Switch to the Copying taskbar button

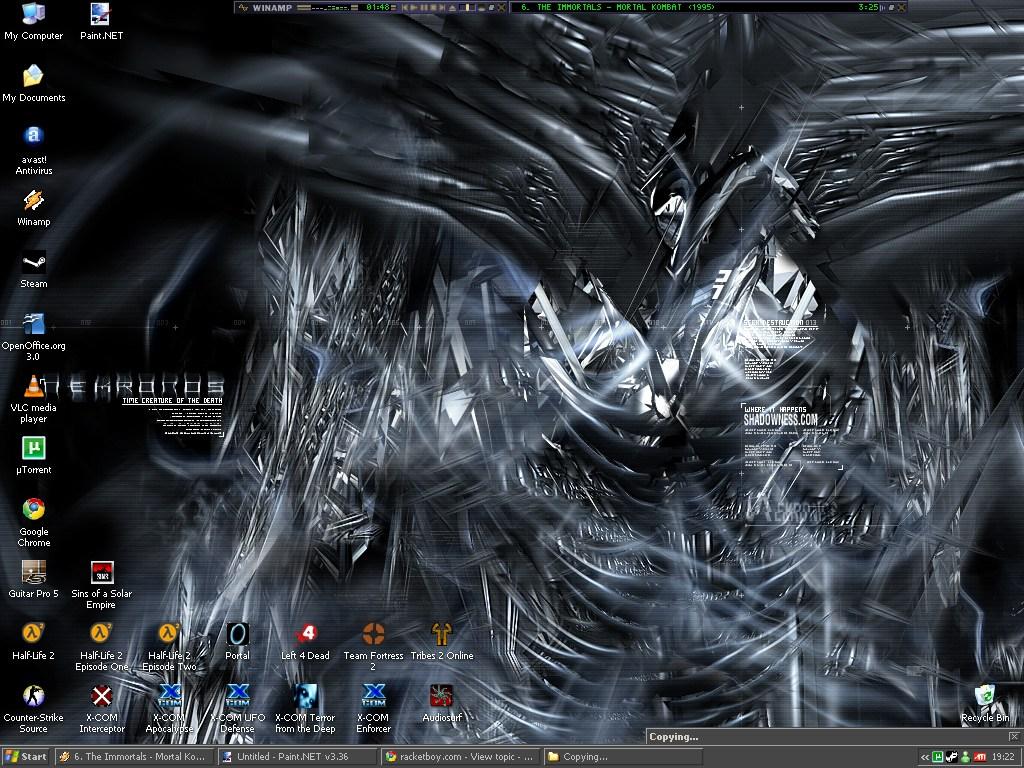tap(622, 757)
